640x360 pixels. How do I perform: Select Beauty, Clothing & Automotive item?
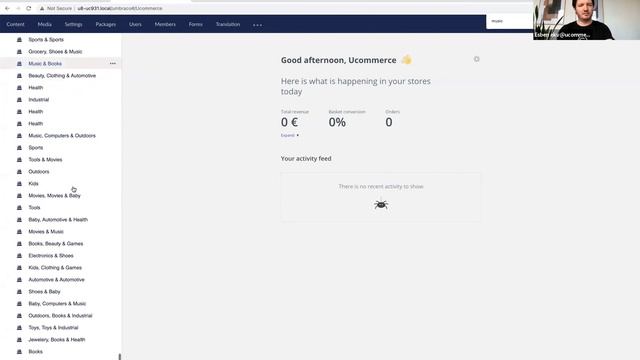click(62, 76)
